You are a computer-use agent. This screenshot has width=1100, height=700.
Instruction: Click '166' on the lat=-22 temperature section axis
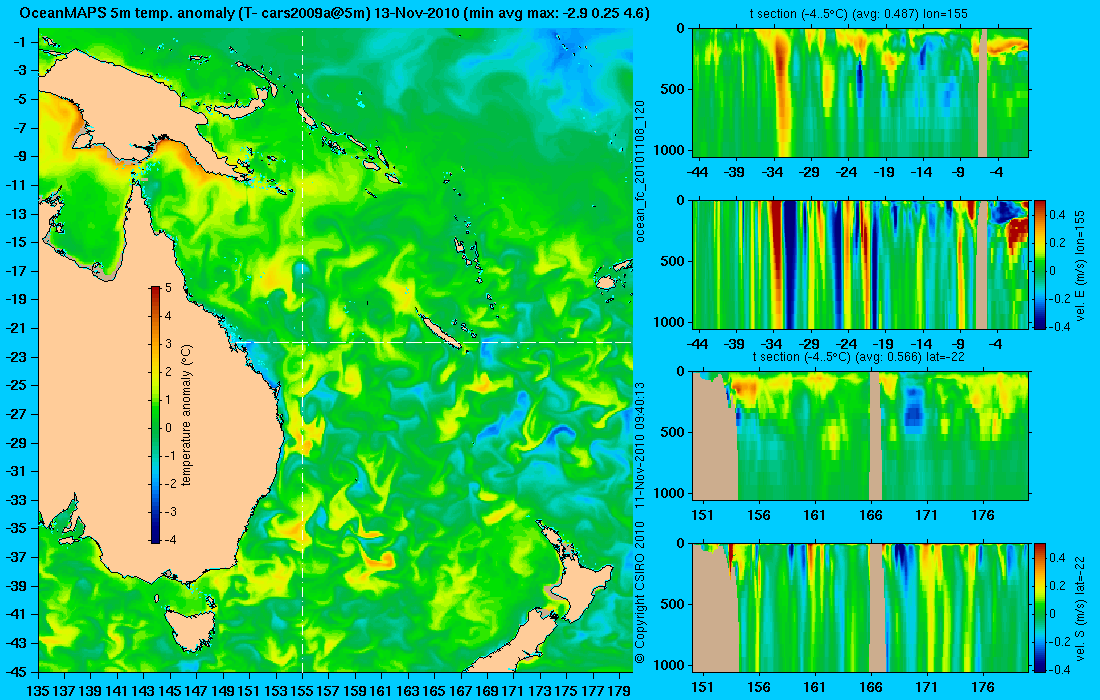871,515
